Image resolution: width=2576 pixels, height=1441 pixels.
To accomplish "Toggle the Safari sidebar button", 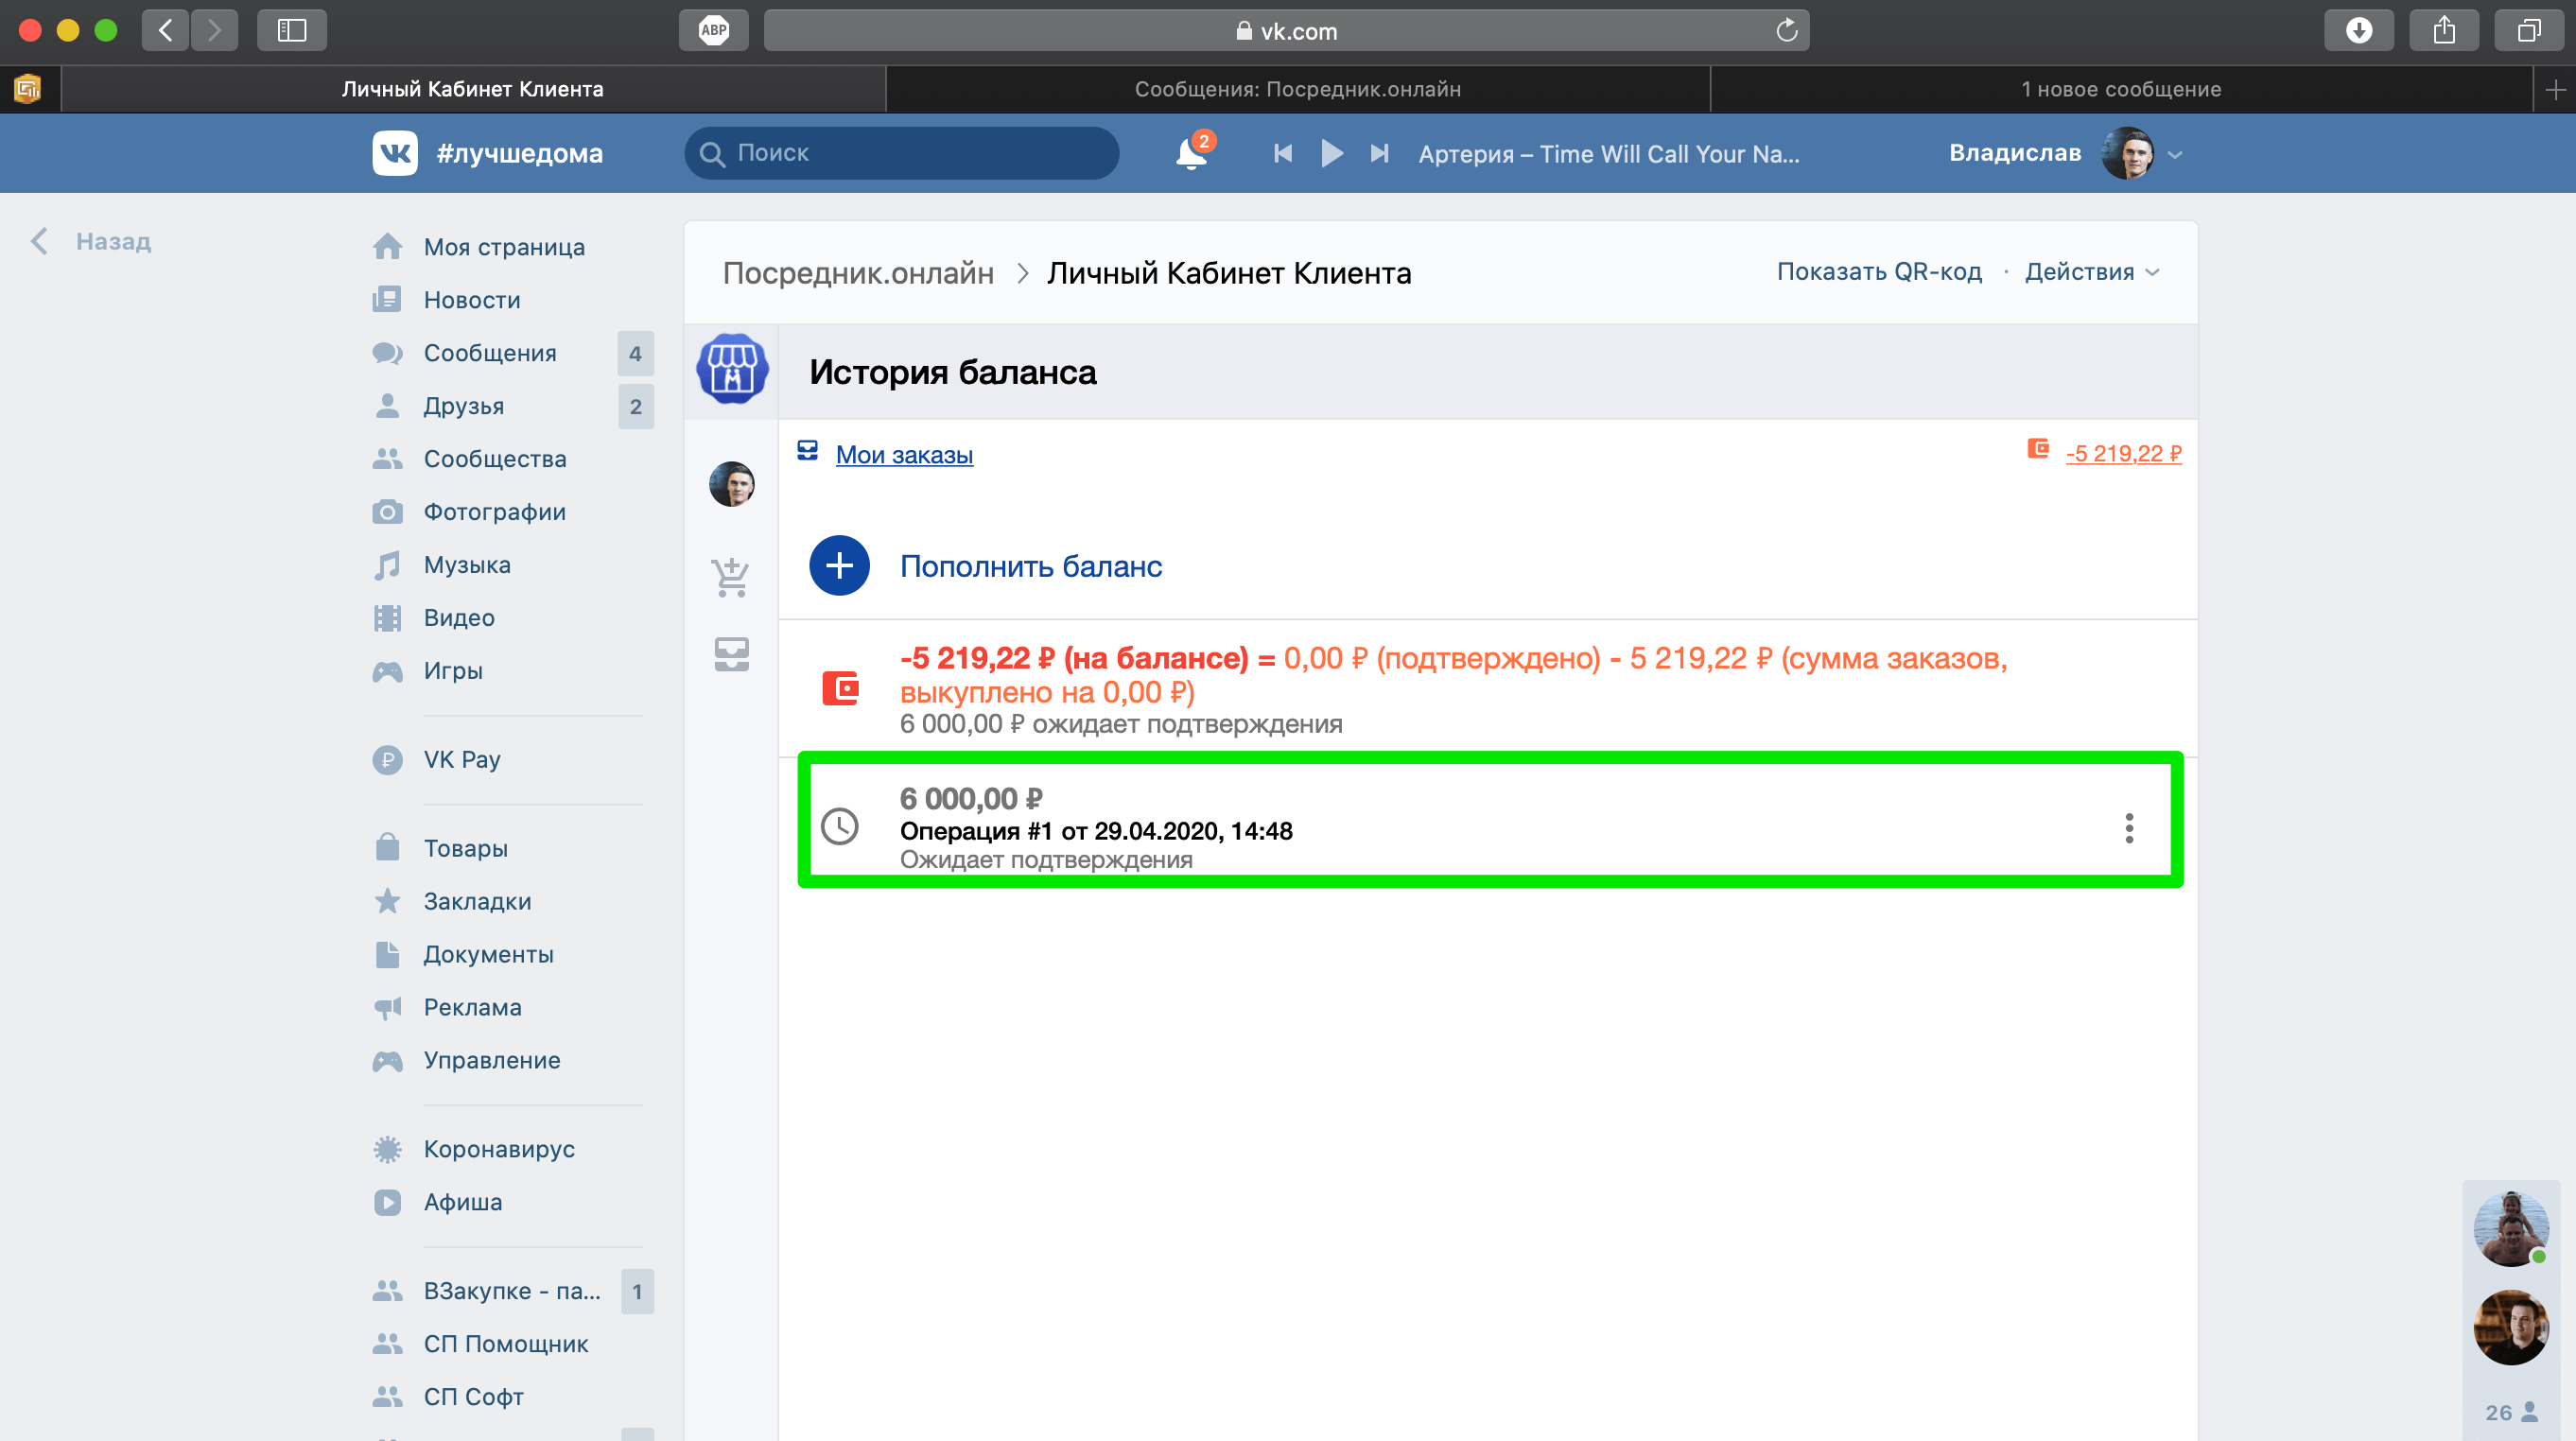I will coord(291,30).
